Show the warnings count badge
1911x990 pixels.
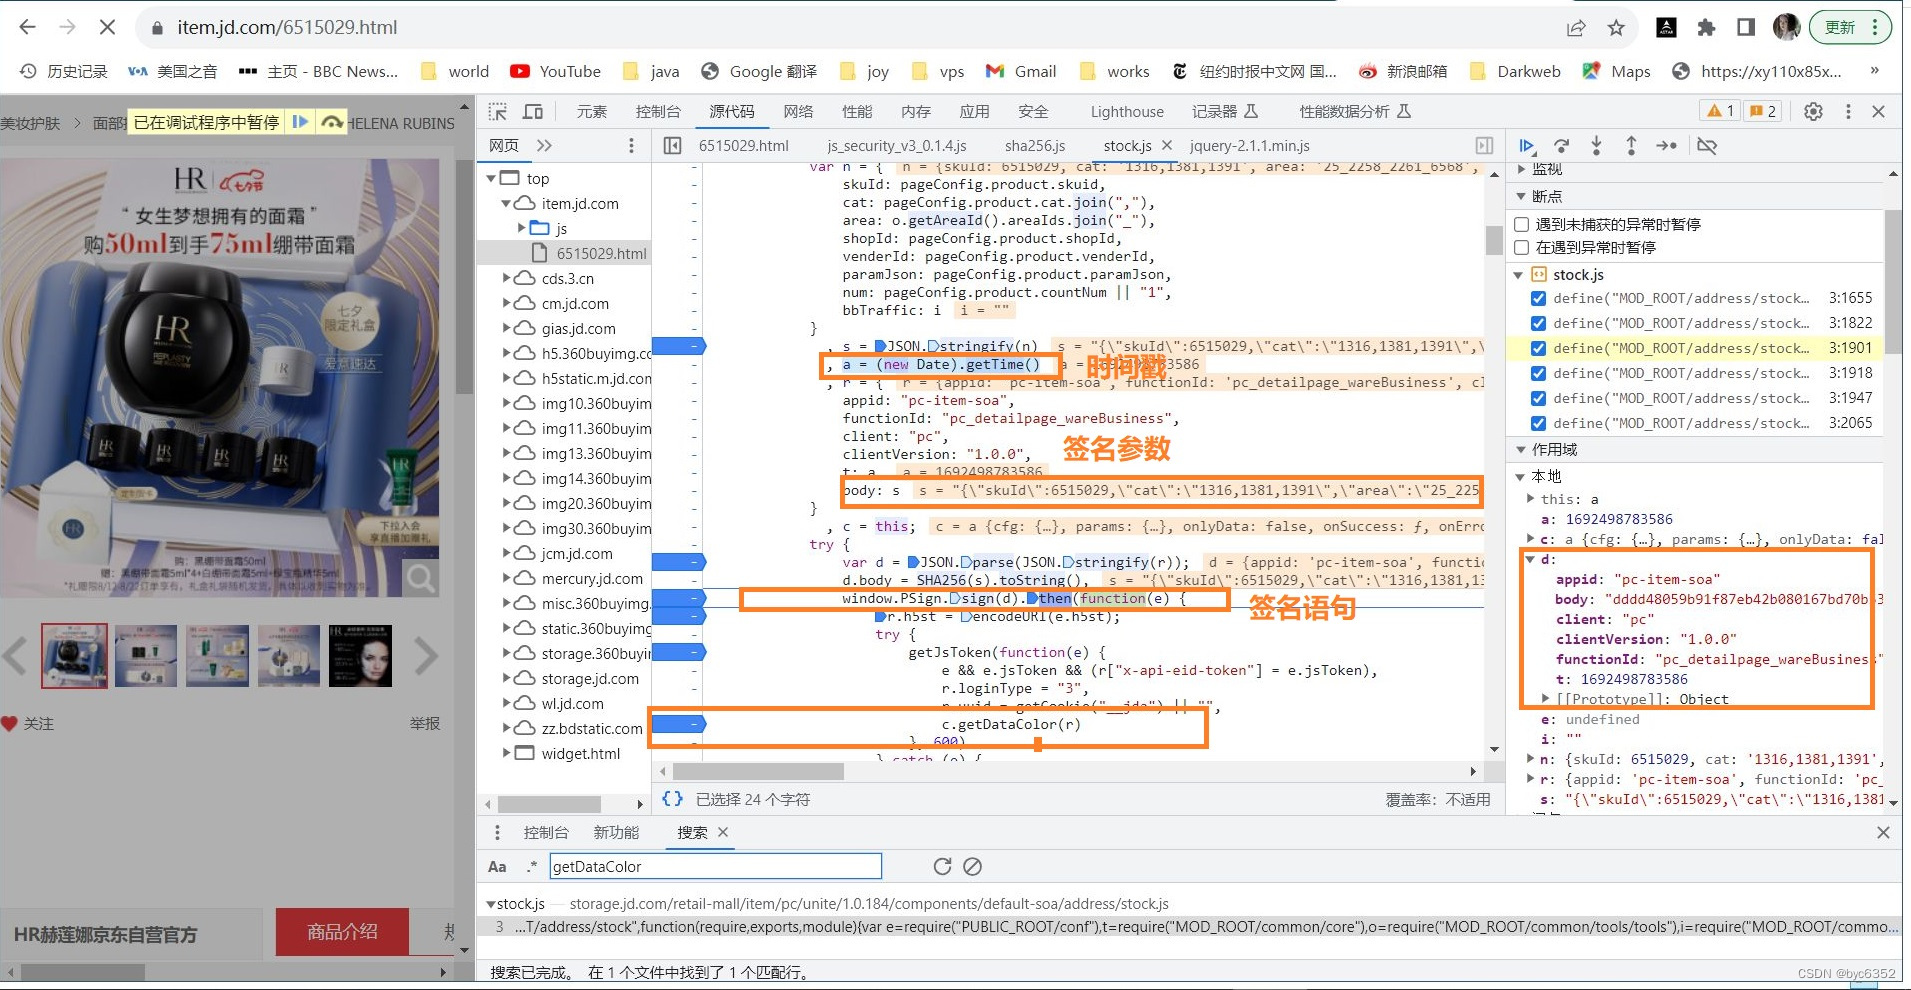click(x=1721, y=111)
